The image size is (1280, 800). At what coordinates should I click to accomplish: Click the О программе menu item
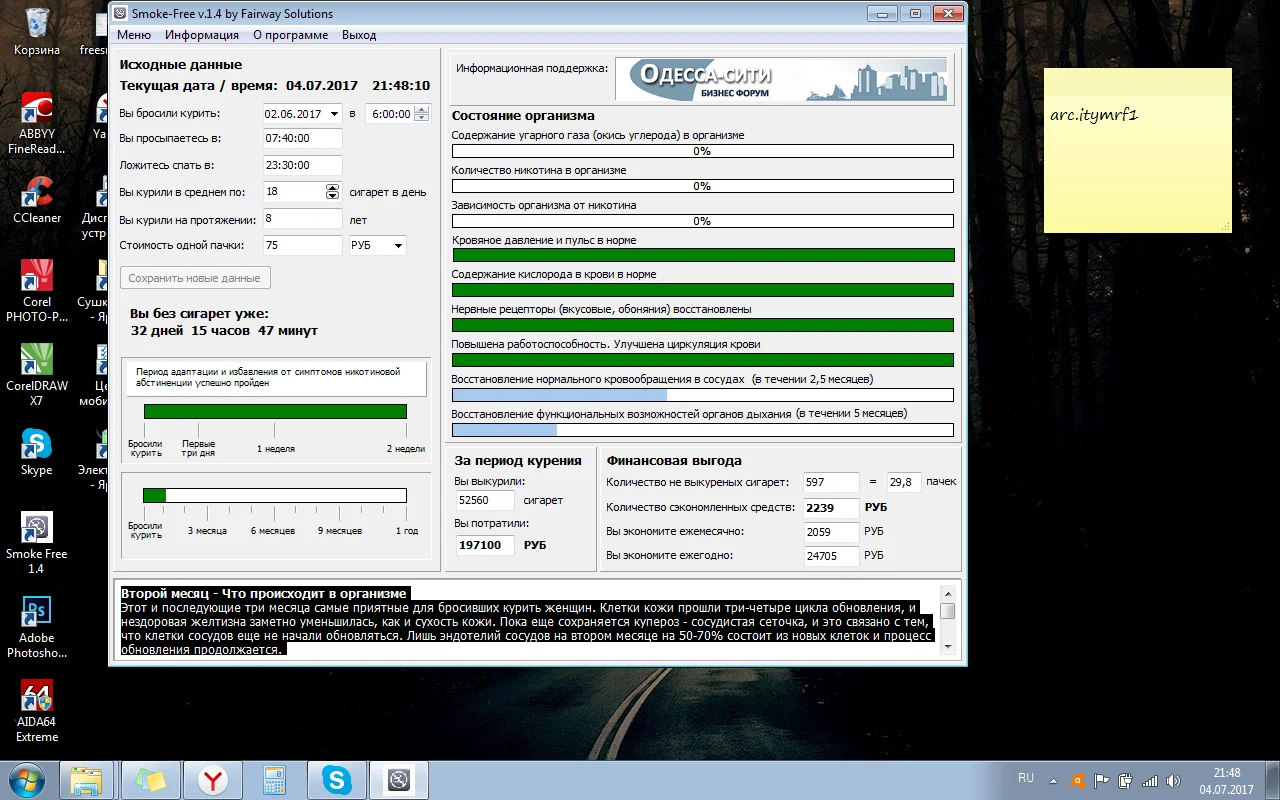[x=290, y=35]
